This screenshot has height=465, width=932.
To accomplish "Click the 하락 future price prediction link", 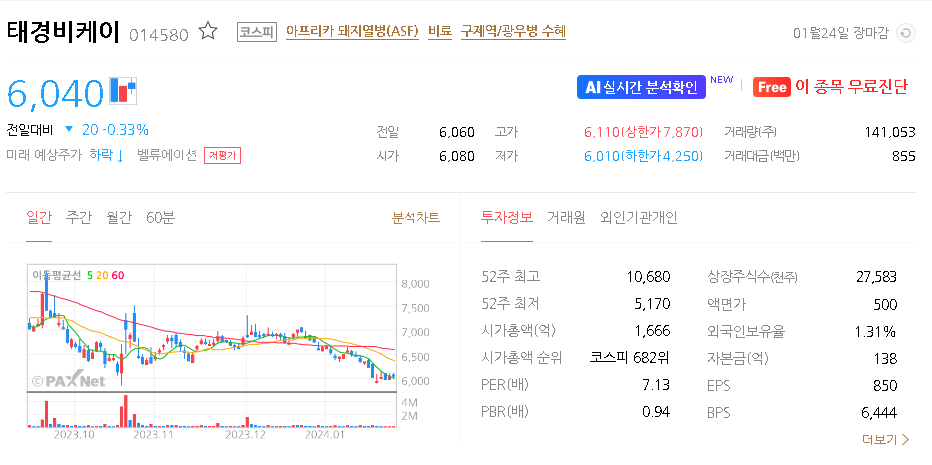I will (106, 155).
